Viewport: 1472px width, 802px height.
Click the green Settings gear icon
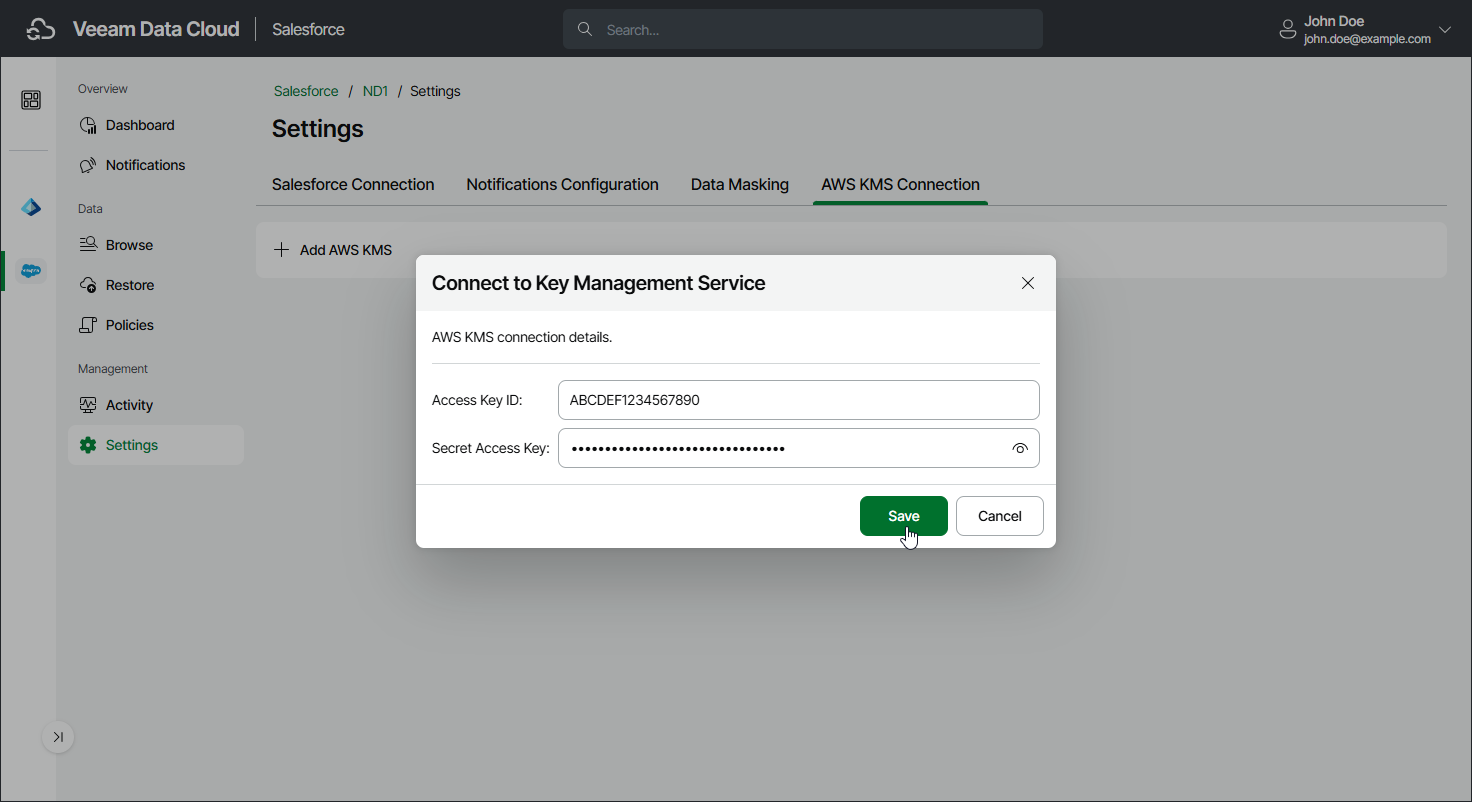tap(88, 445)
